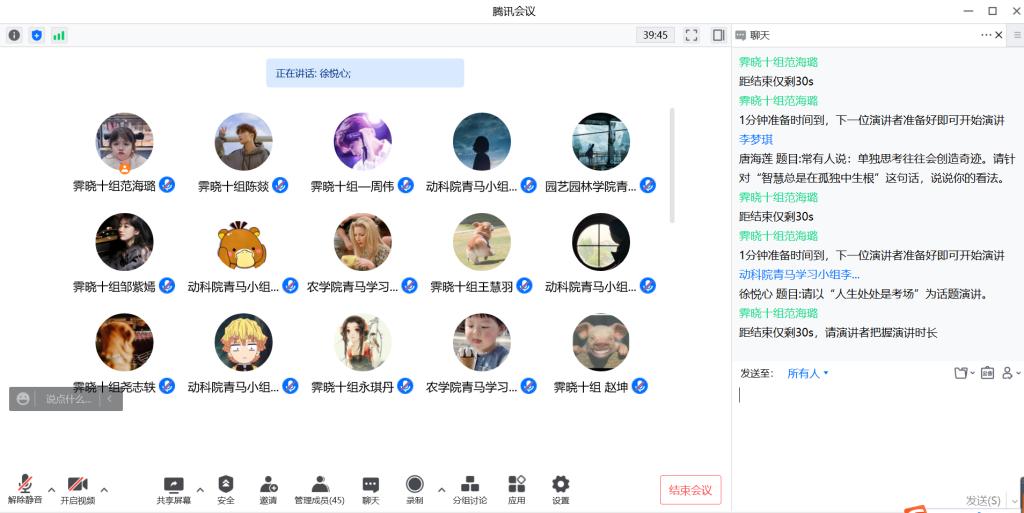
Task: Toggle 开启视频 camera on
Action: pos(77,488)
